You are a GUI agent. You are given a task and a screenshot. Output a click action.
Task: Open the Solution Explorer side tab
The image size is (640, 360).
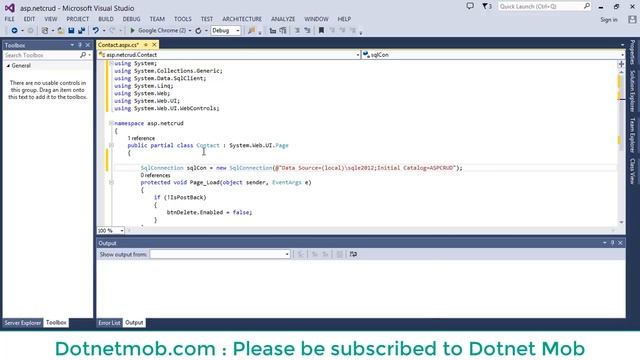tap(632, 91)
